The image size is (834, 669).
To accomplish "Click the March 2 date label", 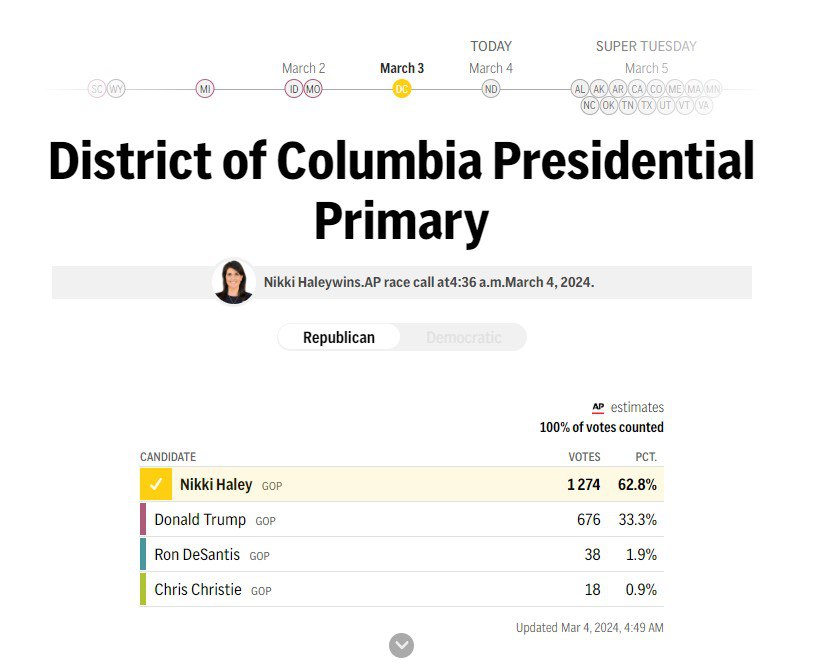I will (x=303, y=68).
